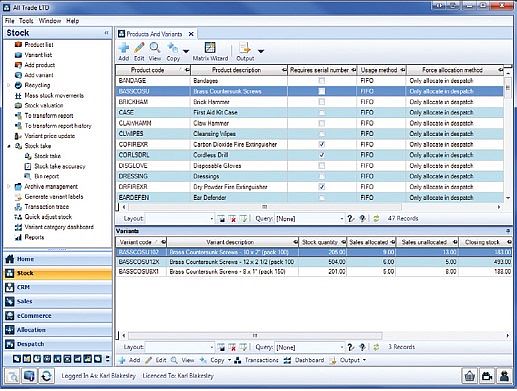The image size is (517, 391).
Task: Select Add variant in Stock tree
Action: (x=39, y=75)
